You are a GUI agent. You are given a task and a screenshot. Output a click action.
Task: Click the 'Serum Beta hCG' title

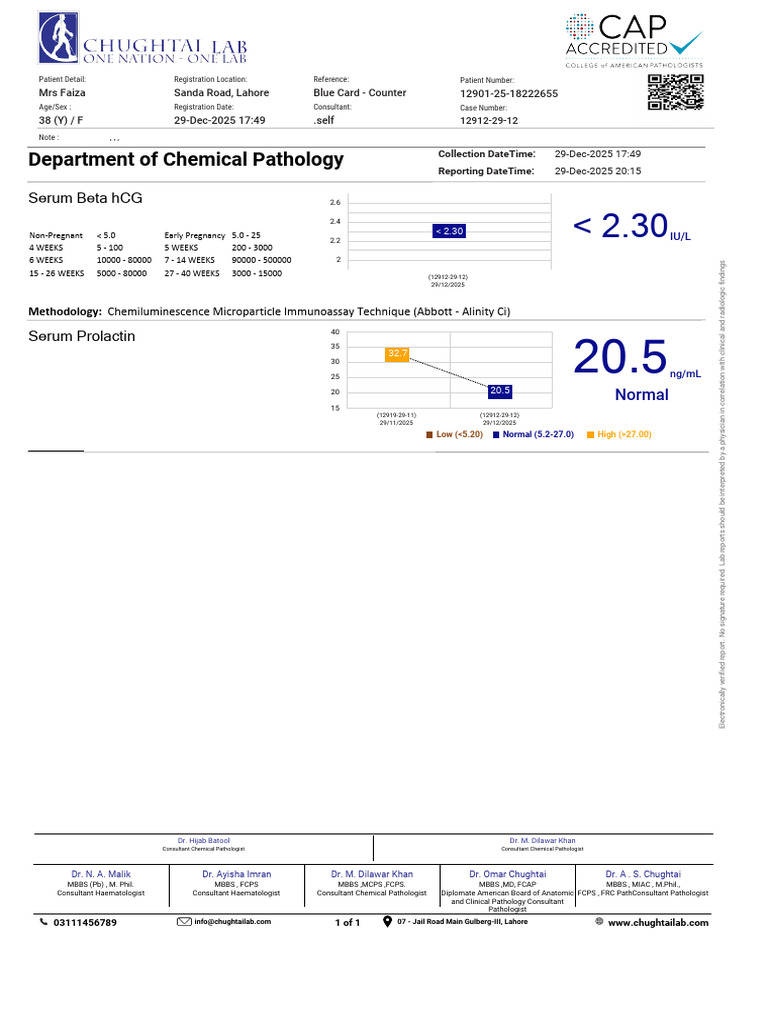[85, 198]
